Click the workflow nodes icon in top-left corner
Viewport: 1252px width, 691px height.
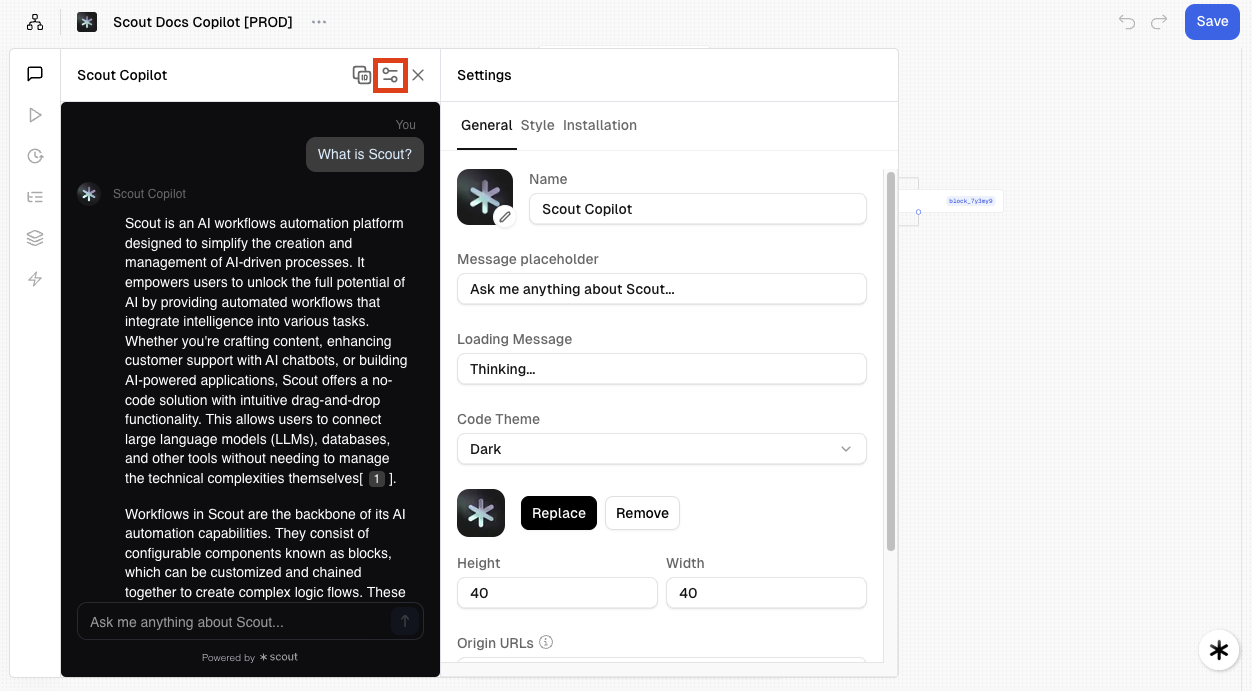coord(34,21)
